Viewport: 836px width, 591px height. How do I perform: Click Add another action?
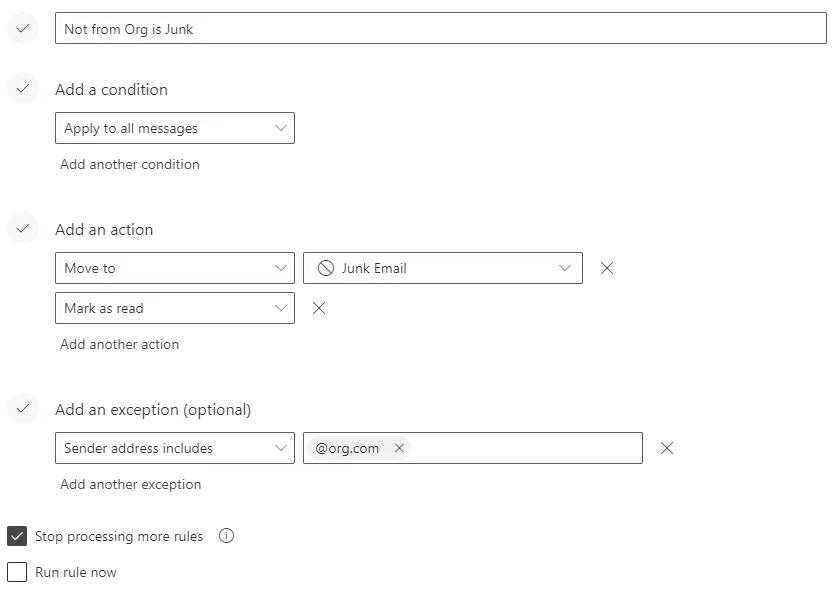click(x=120, y=344)
